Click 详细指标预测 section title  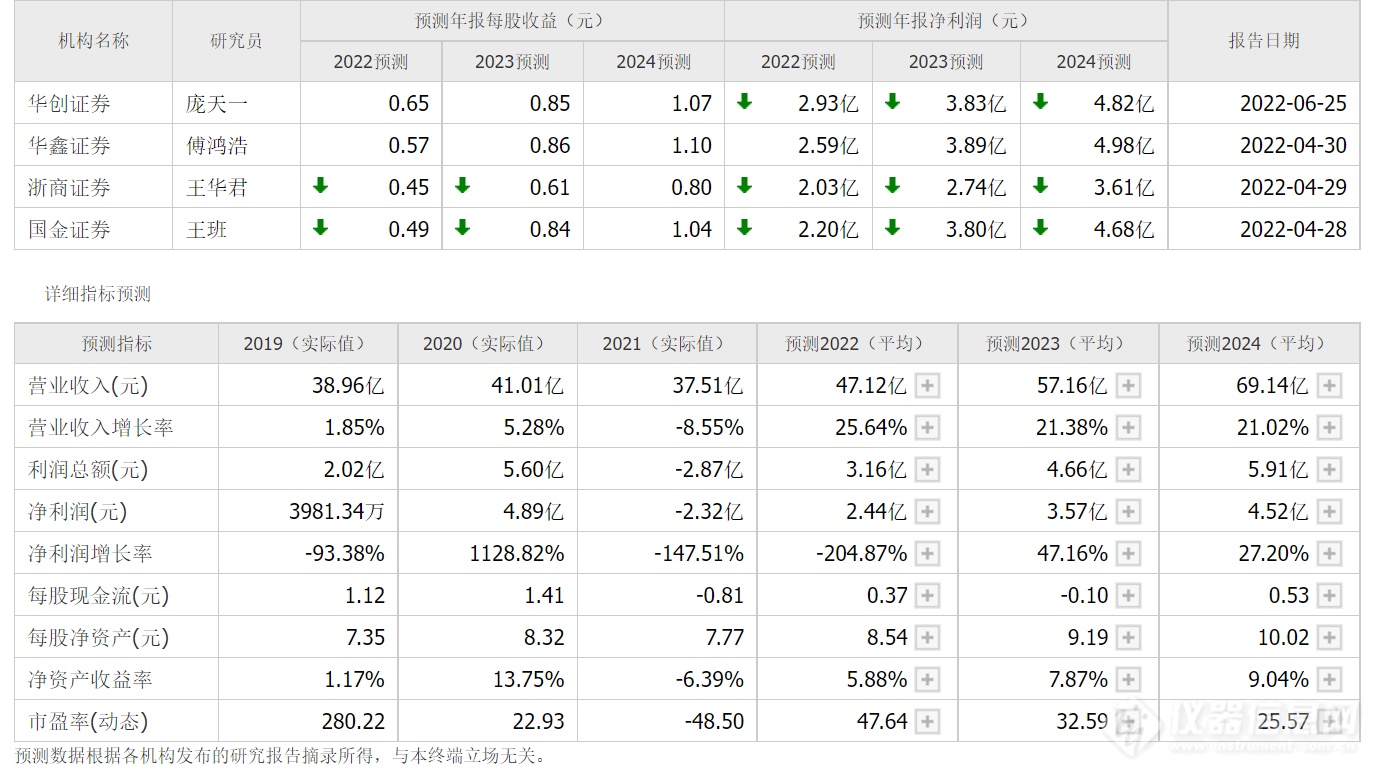(x=97, y=294)
